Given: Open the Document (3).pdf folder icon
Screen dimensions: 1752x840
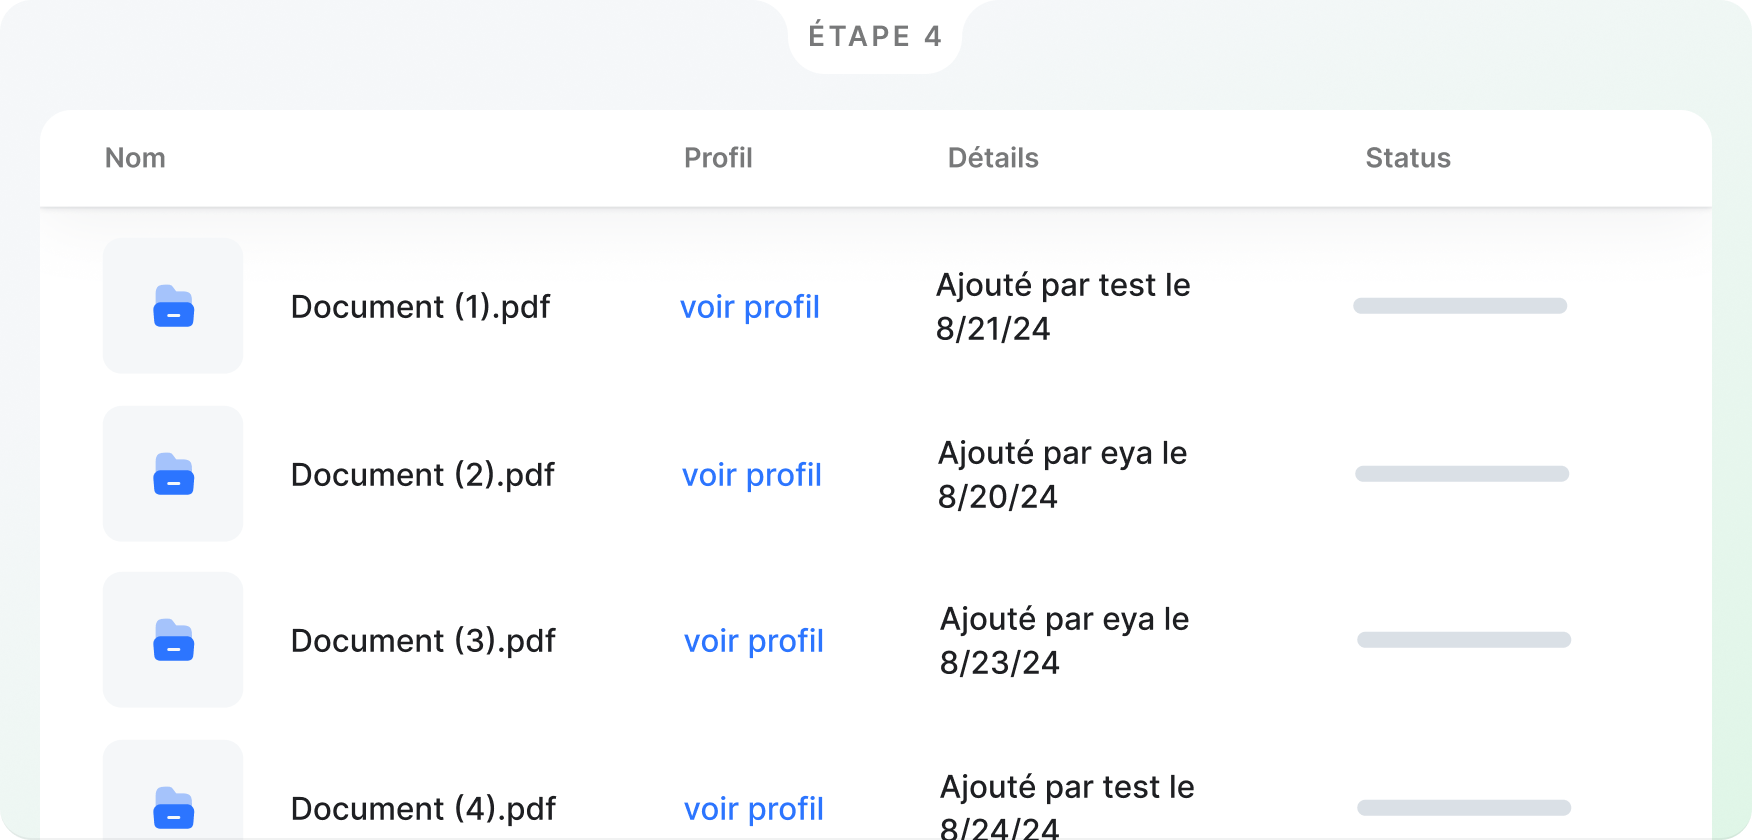Looking at the screenshot, I should 173,640.
